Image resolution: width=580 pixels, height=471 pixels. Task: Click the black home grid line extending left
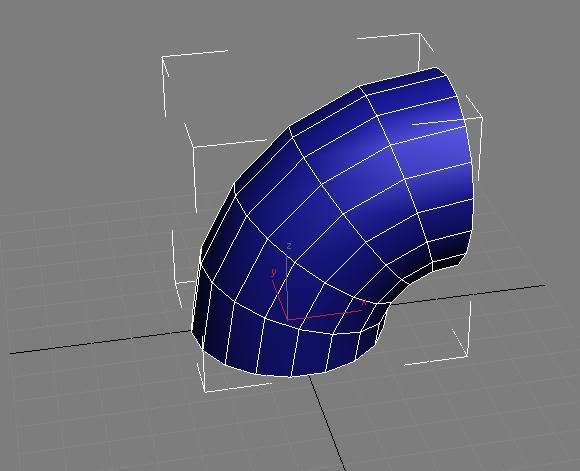(x=100, y=342)
